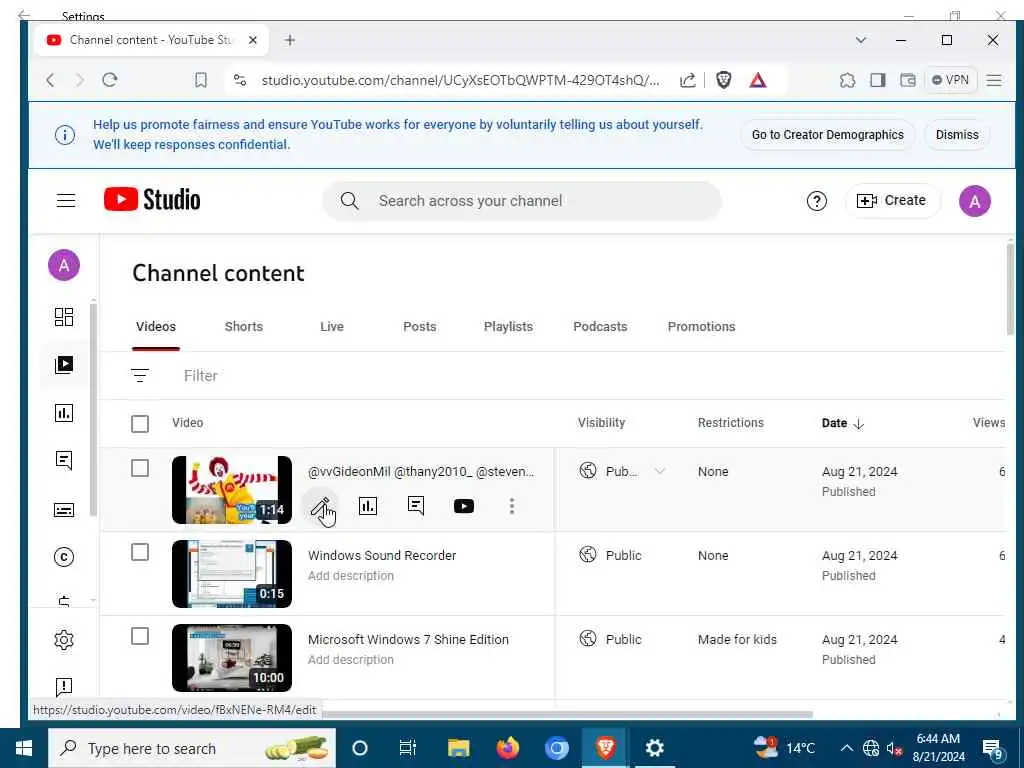Switch to the Videos tab

point(155,327)
